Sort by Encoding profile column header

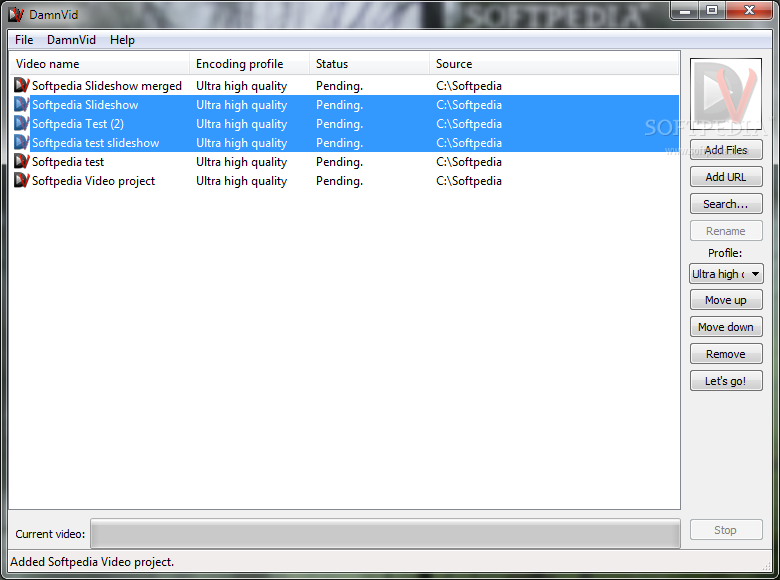[x=249, y=64]
